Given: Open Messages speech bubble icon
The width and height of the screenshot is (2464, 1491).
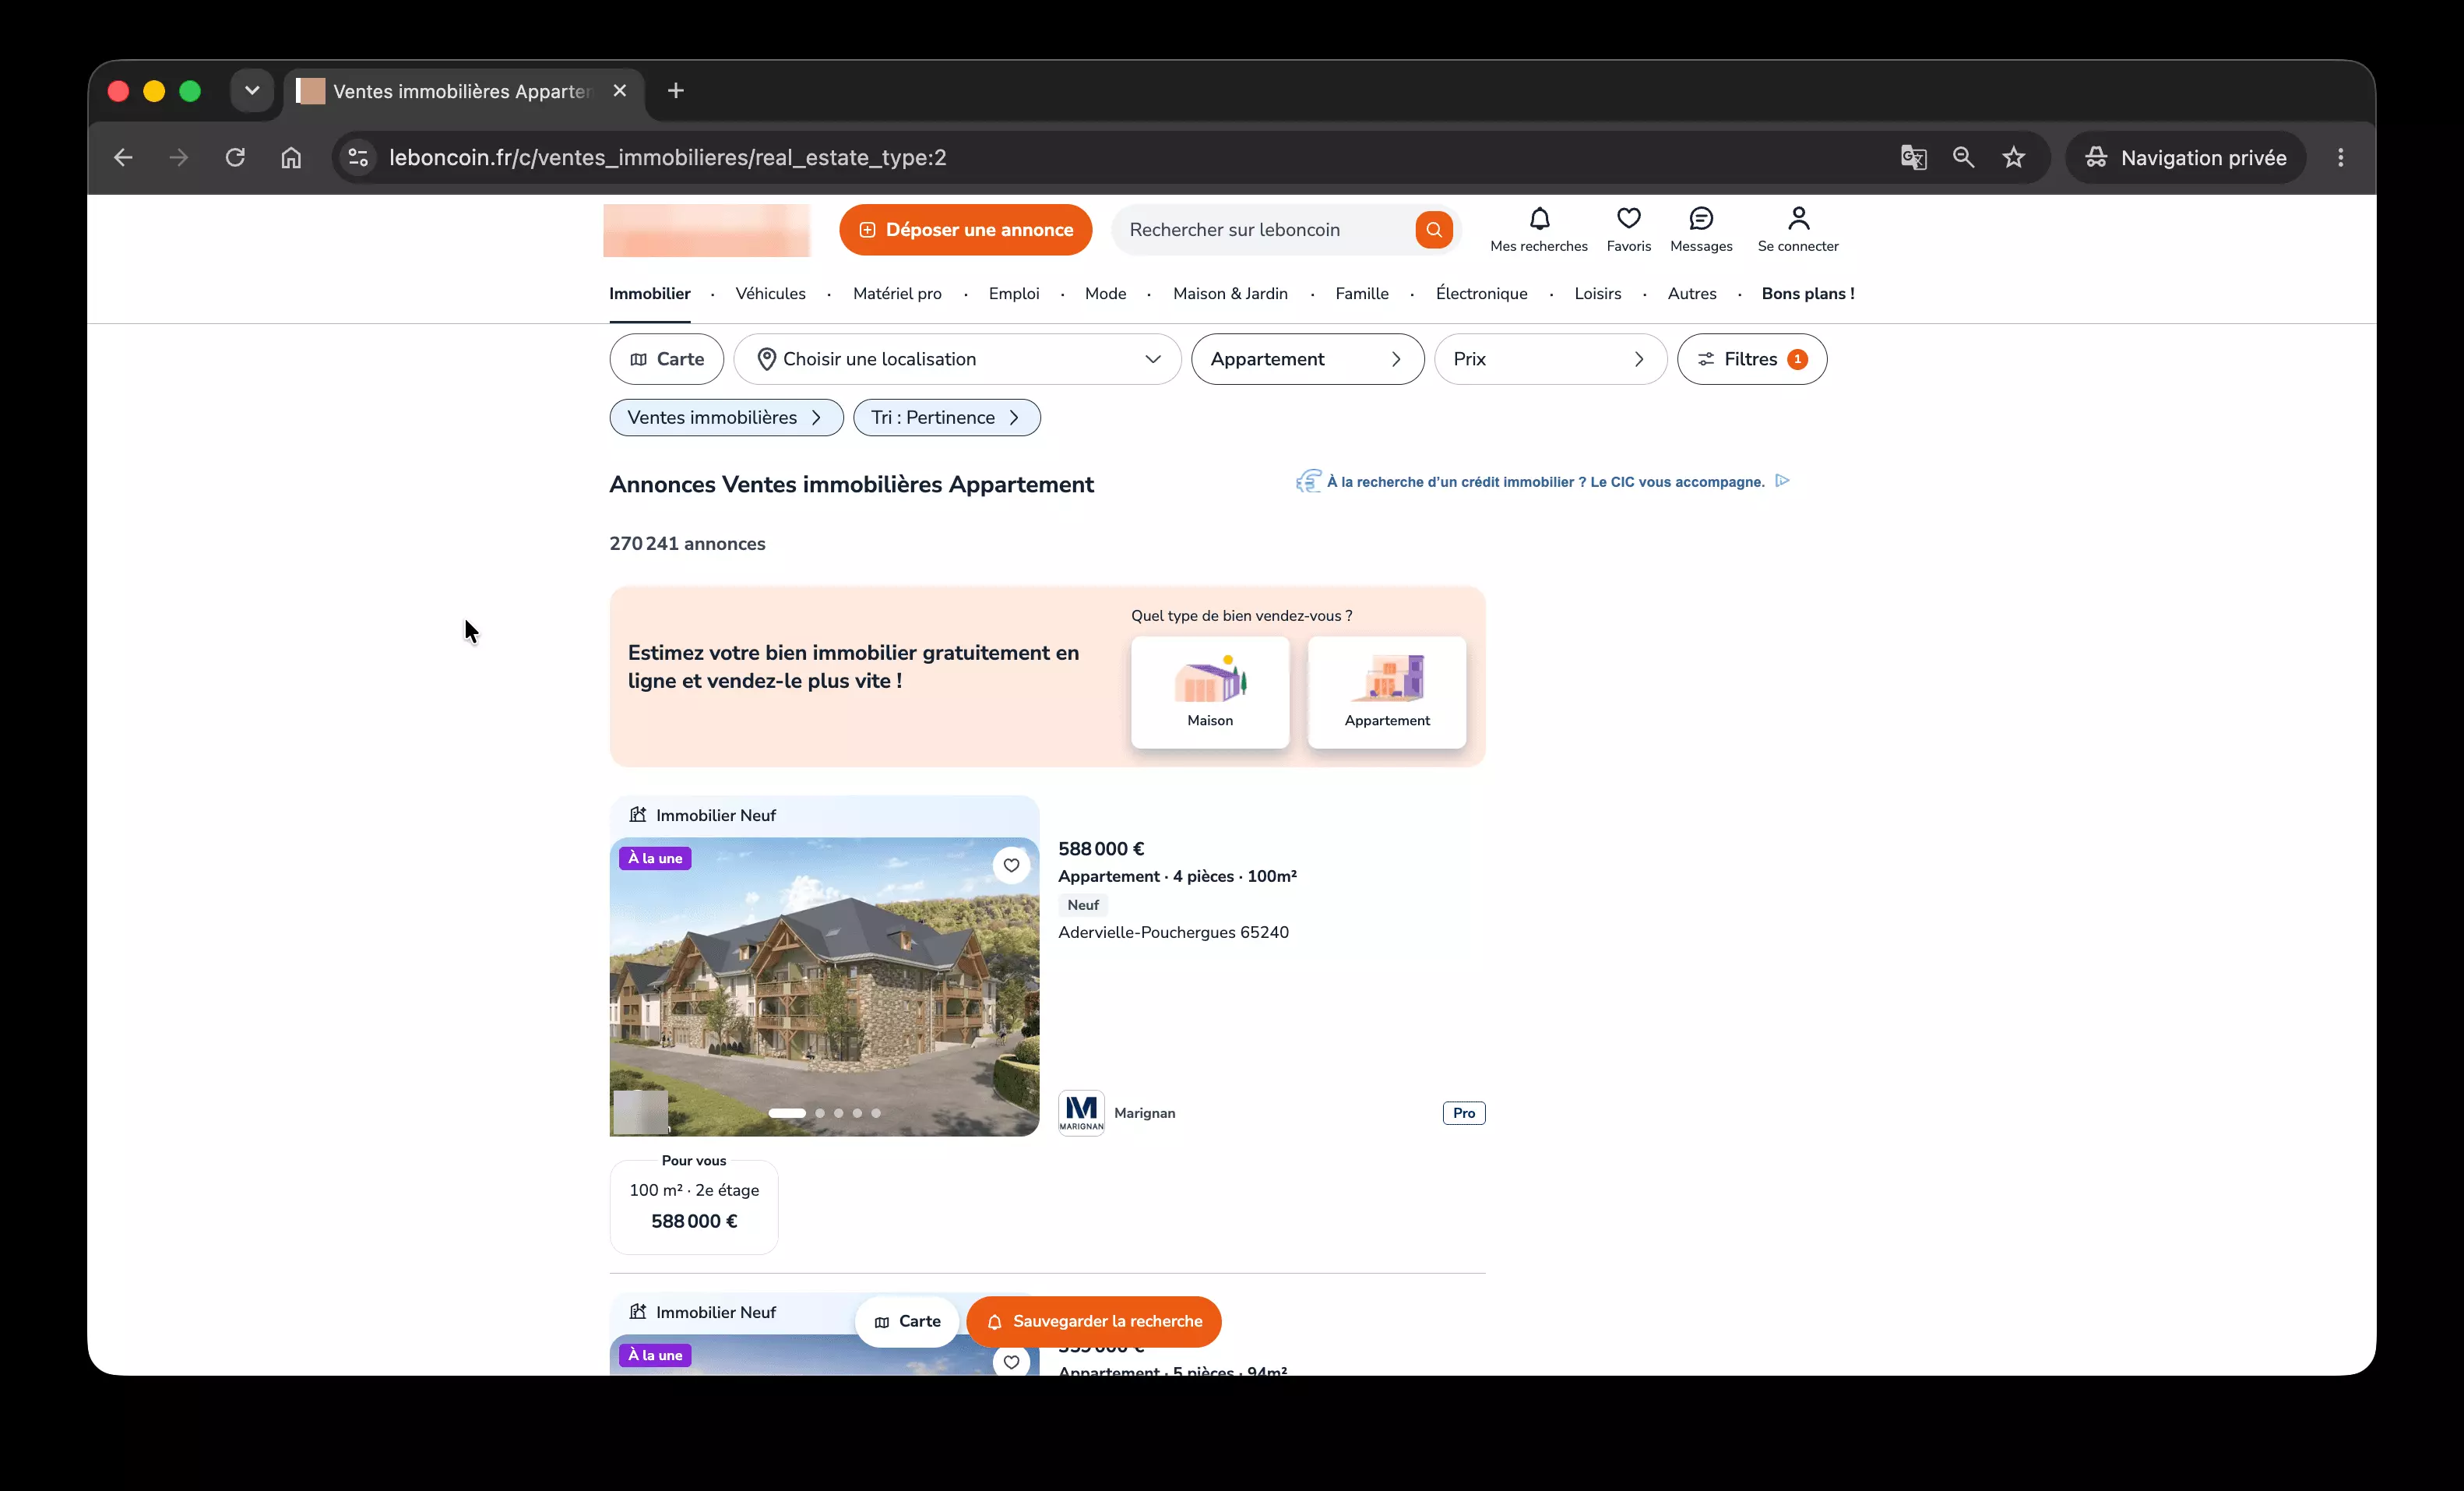Looking at the screenshot, I should (x=1701, y=229).
